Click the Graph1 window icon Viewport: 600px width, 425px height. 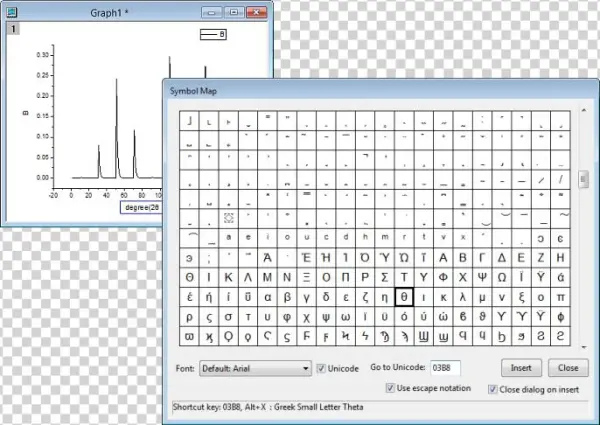(11, 12)
